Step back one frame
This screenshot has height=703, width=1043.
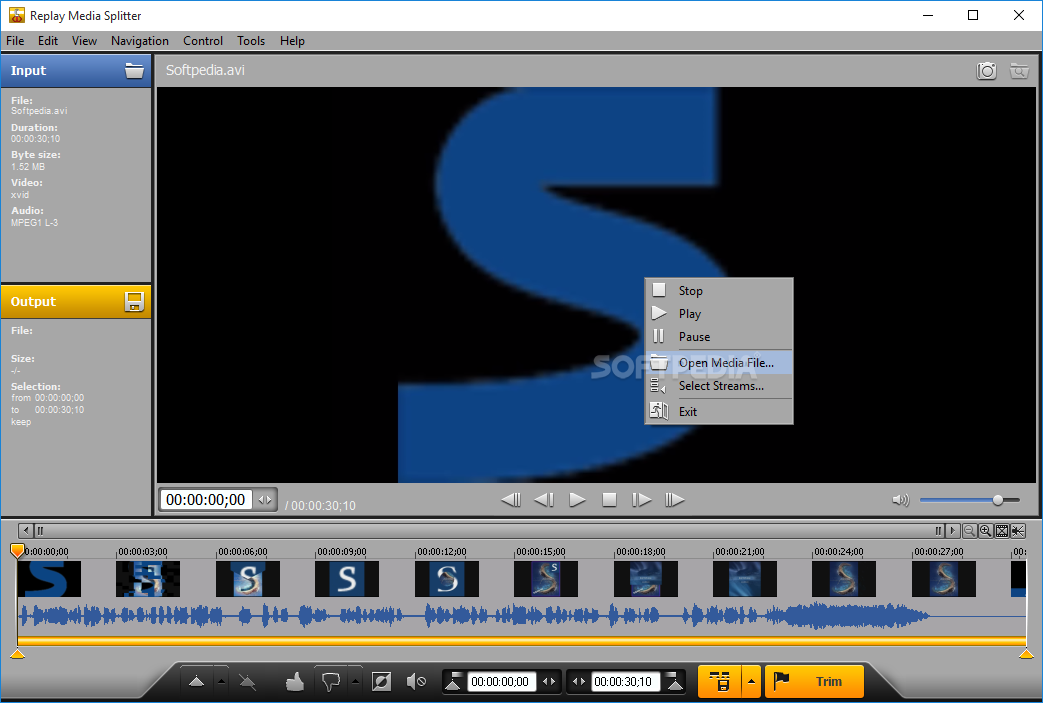tap(544, 499)
